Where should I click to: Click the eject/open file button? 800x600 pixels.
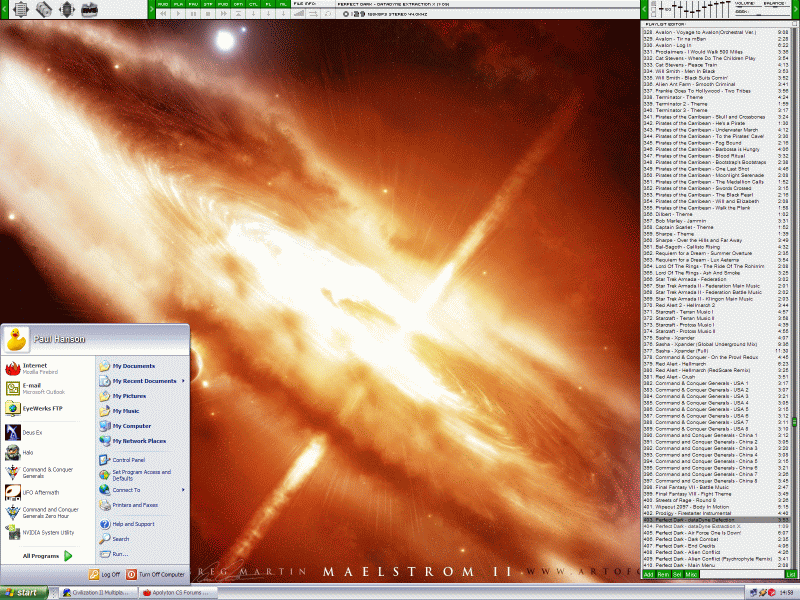pyautogui.click(x=238, y=14)
